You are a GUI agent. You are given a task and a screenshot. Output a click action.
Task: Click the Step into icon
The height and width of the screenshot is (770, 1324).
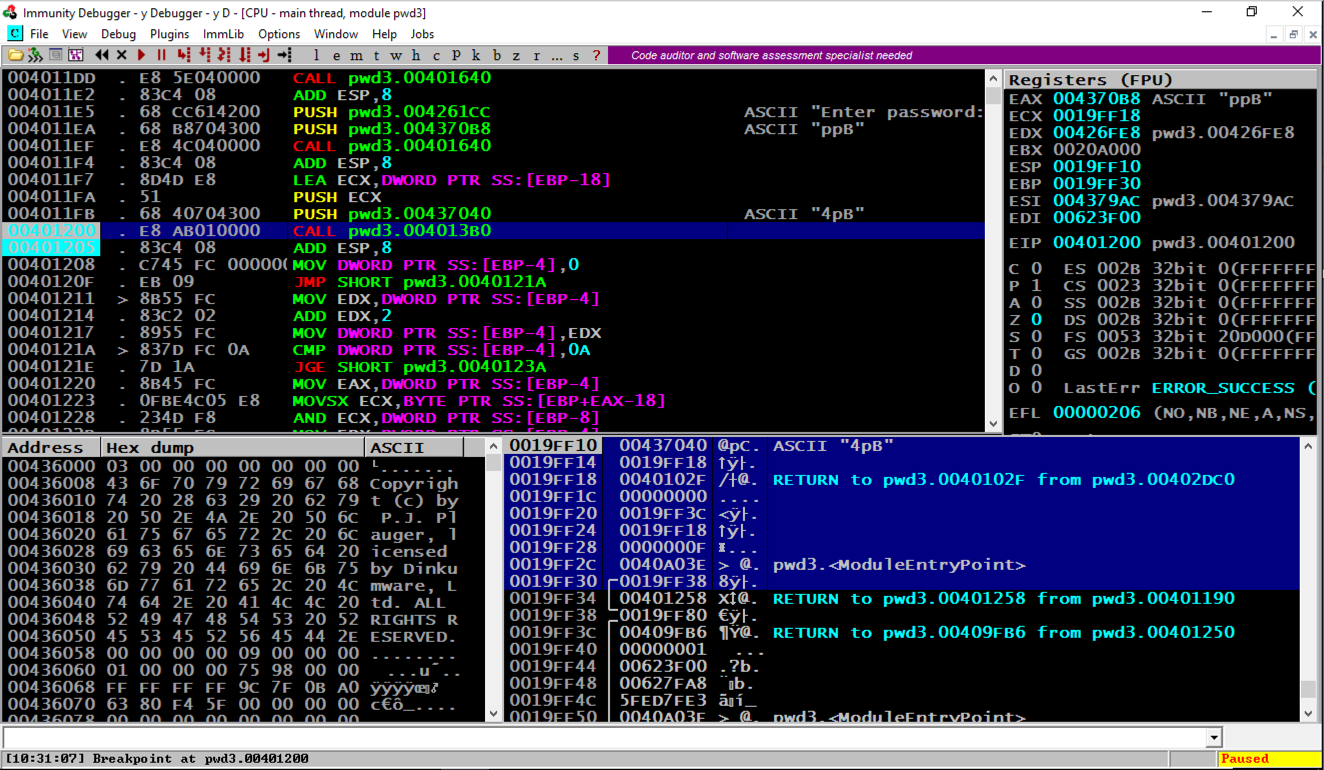tap(186, 55)
